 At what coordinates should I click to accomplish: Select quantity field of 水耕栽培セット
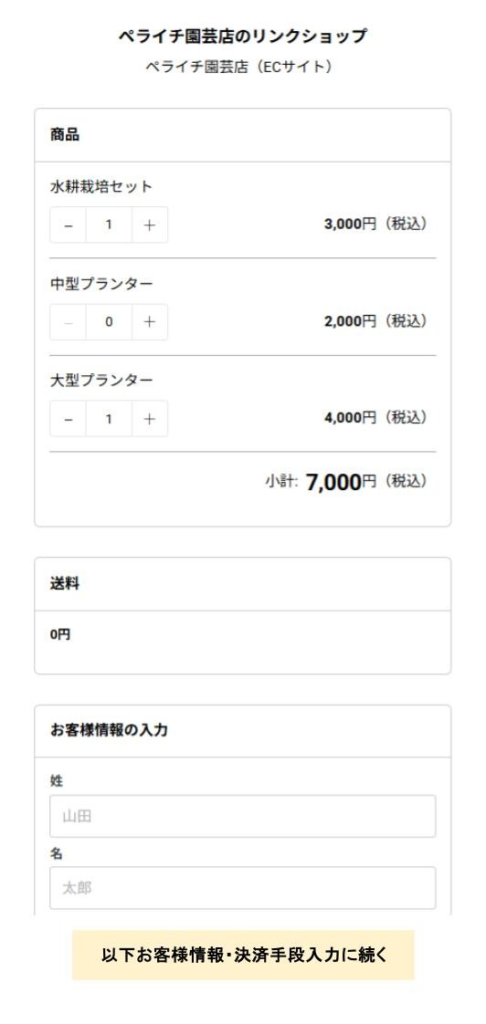[109, 225]
